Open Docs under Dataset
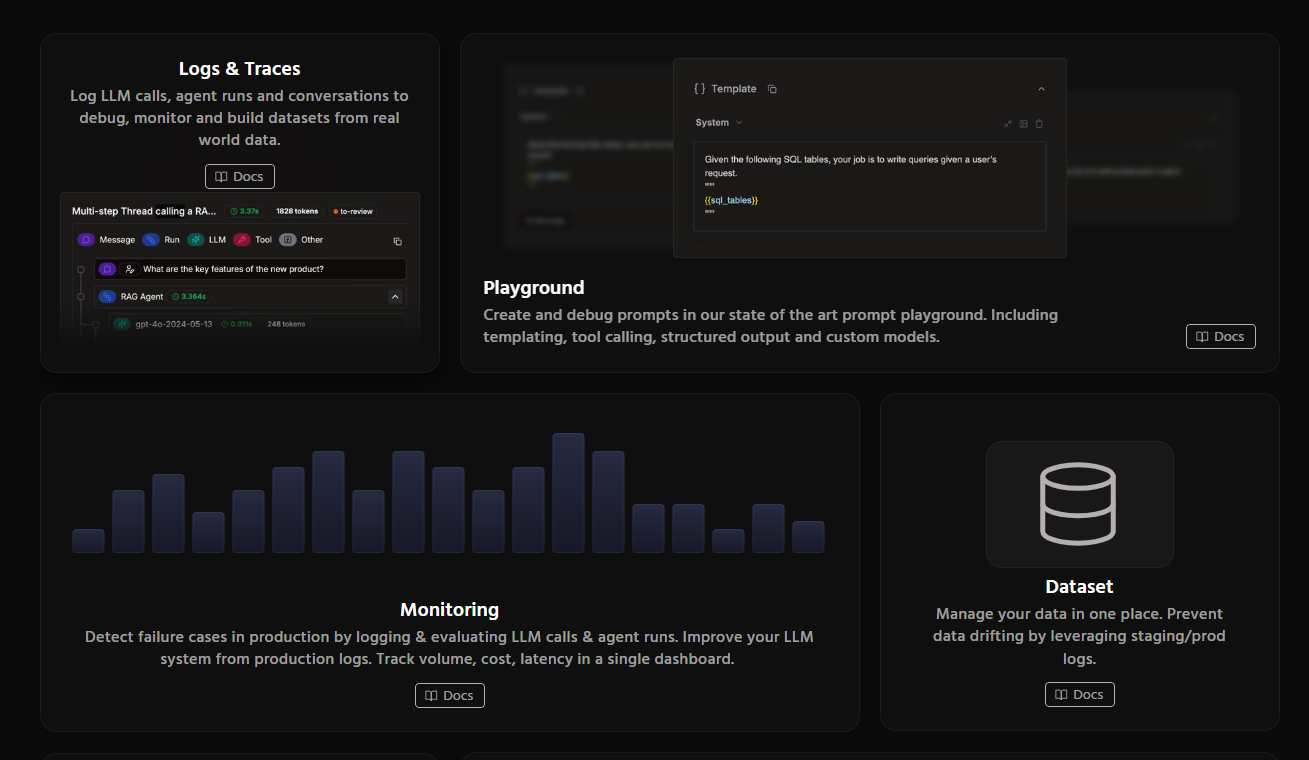Screen dimensions: 1309x760 1080,695
